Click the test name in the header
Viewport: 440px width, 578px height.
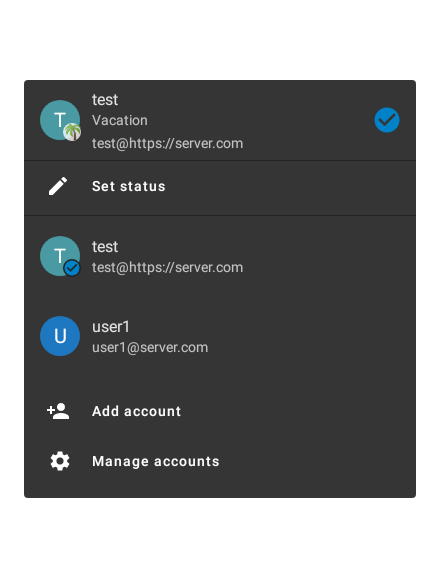click(x=105, y=100)
